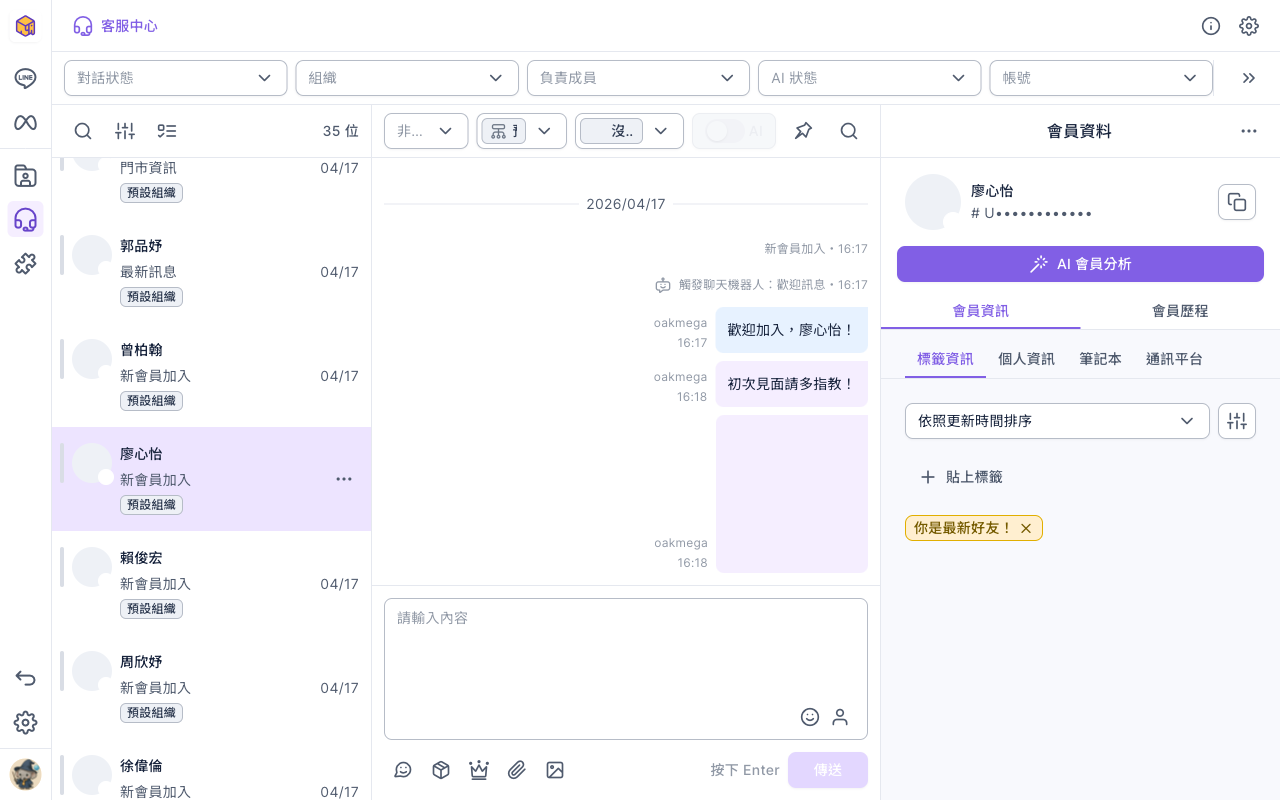
Task: Switch to the 筆記本 tab
Action: [1100, 359]
